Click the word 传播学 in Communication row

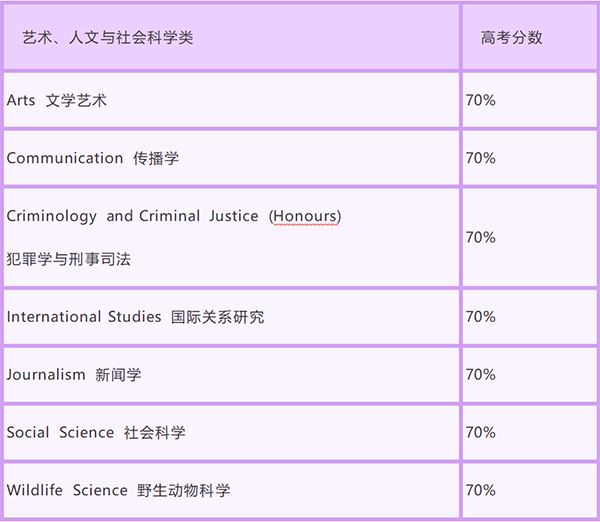click(x=156, y=158)
